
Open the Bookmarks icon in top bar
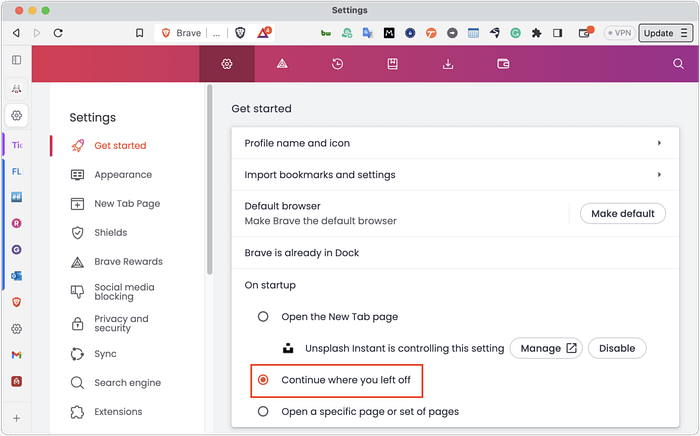pyautogui.click(x=393, y=64)
